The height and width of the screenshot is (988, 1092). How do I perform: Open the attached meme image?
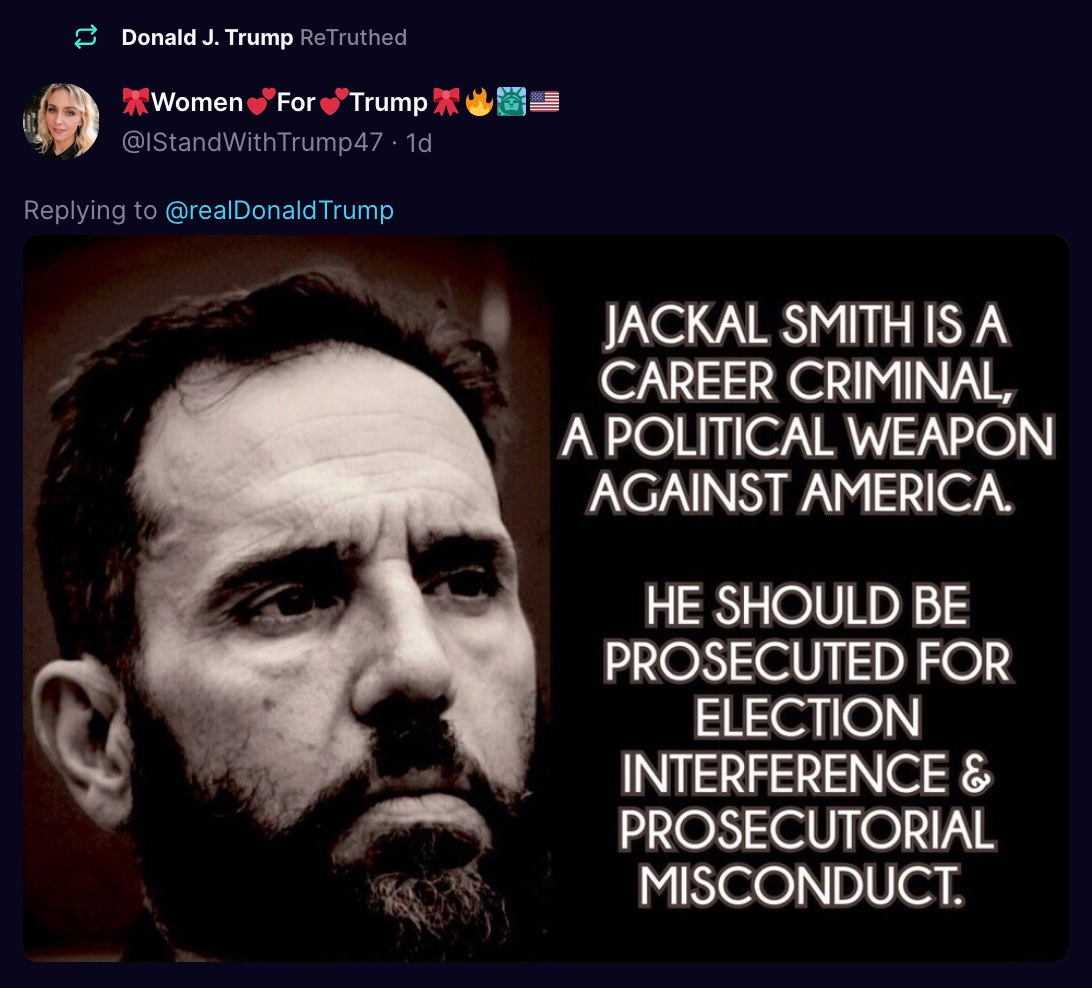point(546,599)
